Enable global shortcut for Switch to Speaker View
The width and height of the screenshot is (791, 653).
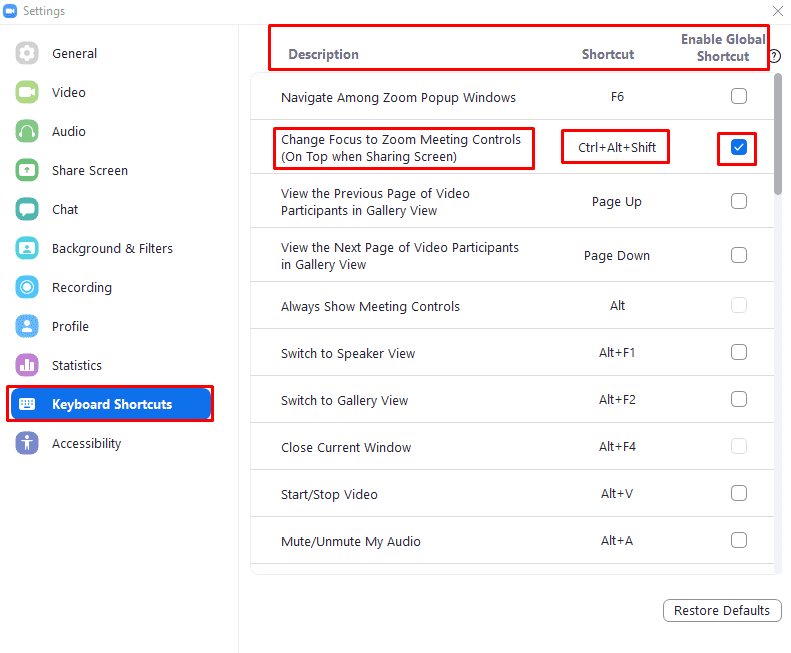coord(739,352)
